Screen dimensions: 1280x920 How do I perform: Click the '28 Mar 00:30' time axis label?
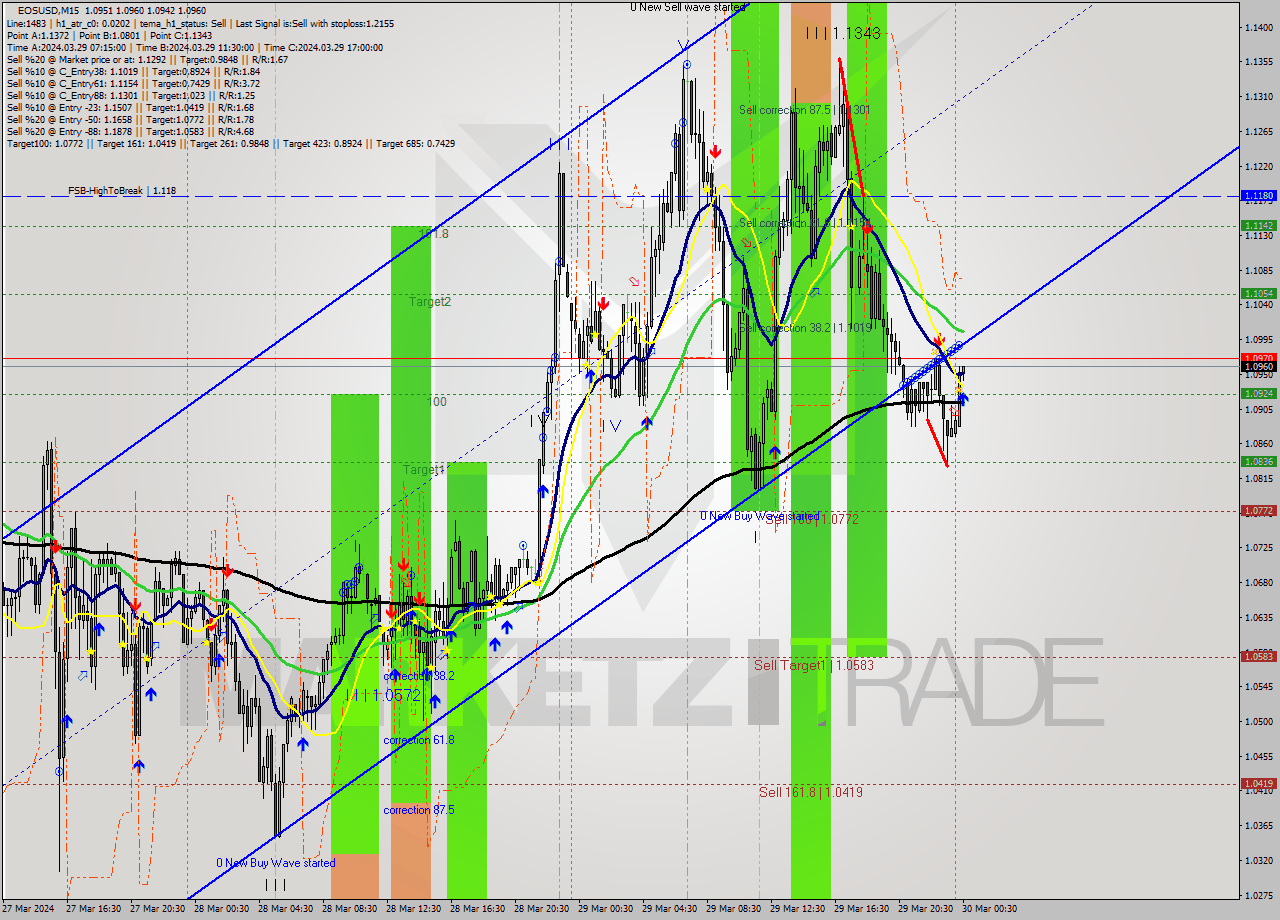[221, 909]
